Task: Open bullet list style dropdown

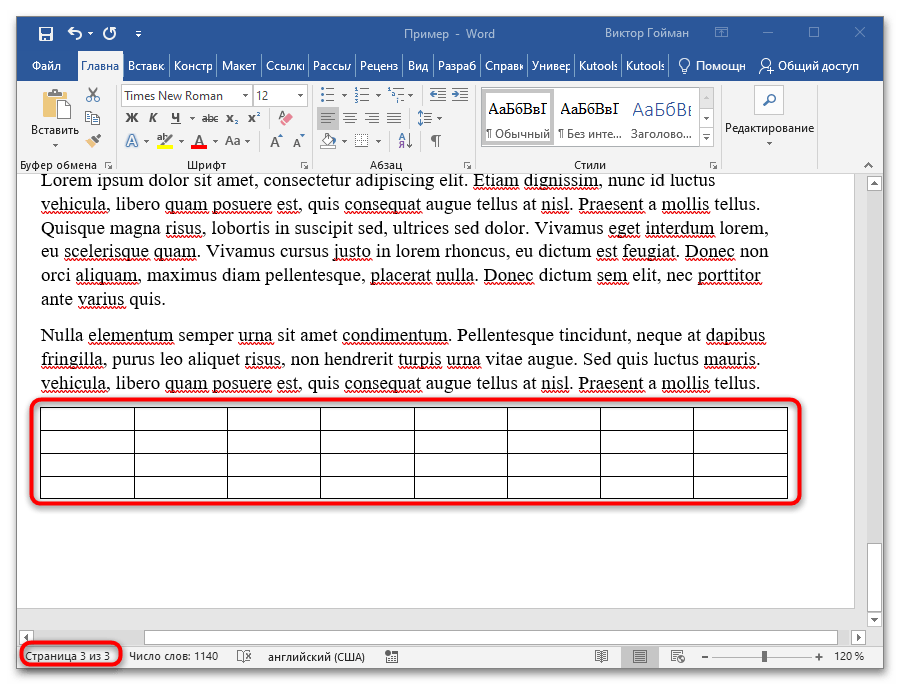Action: pyautogui.click(x=344, y=95)
